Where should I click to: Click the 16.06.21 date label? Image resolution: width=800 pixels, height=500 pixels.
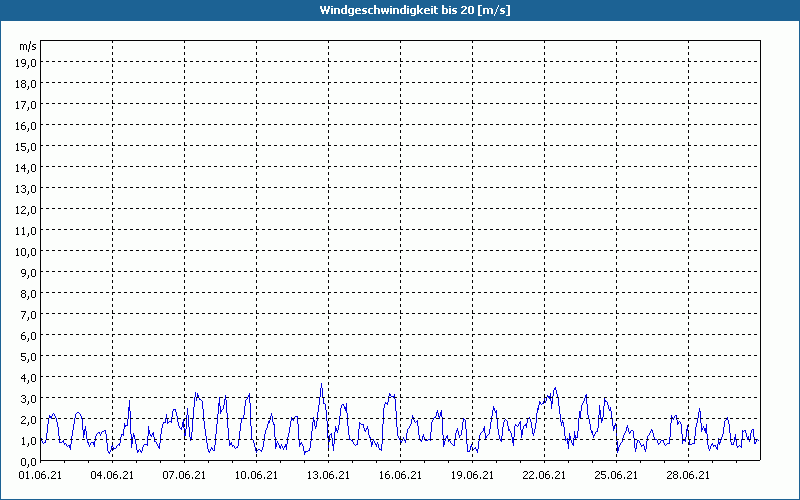400,475
